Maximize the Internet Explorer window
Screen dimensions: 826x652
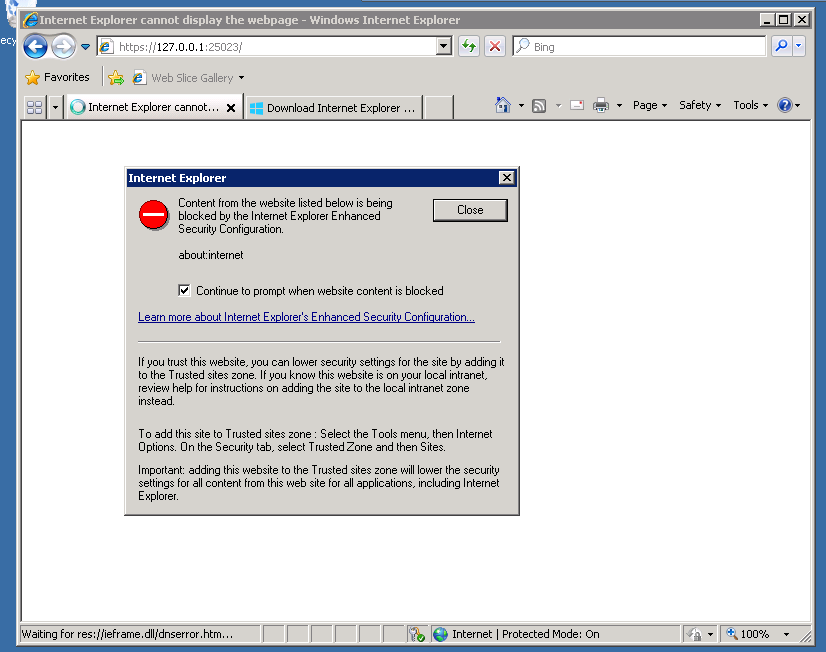click(784, 20)
